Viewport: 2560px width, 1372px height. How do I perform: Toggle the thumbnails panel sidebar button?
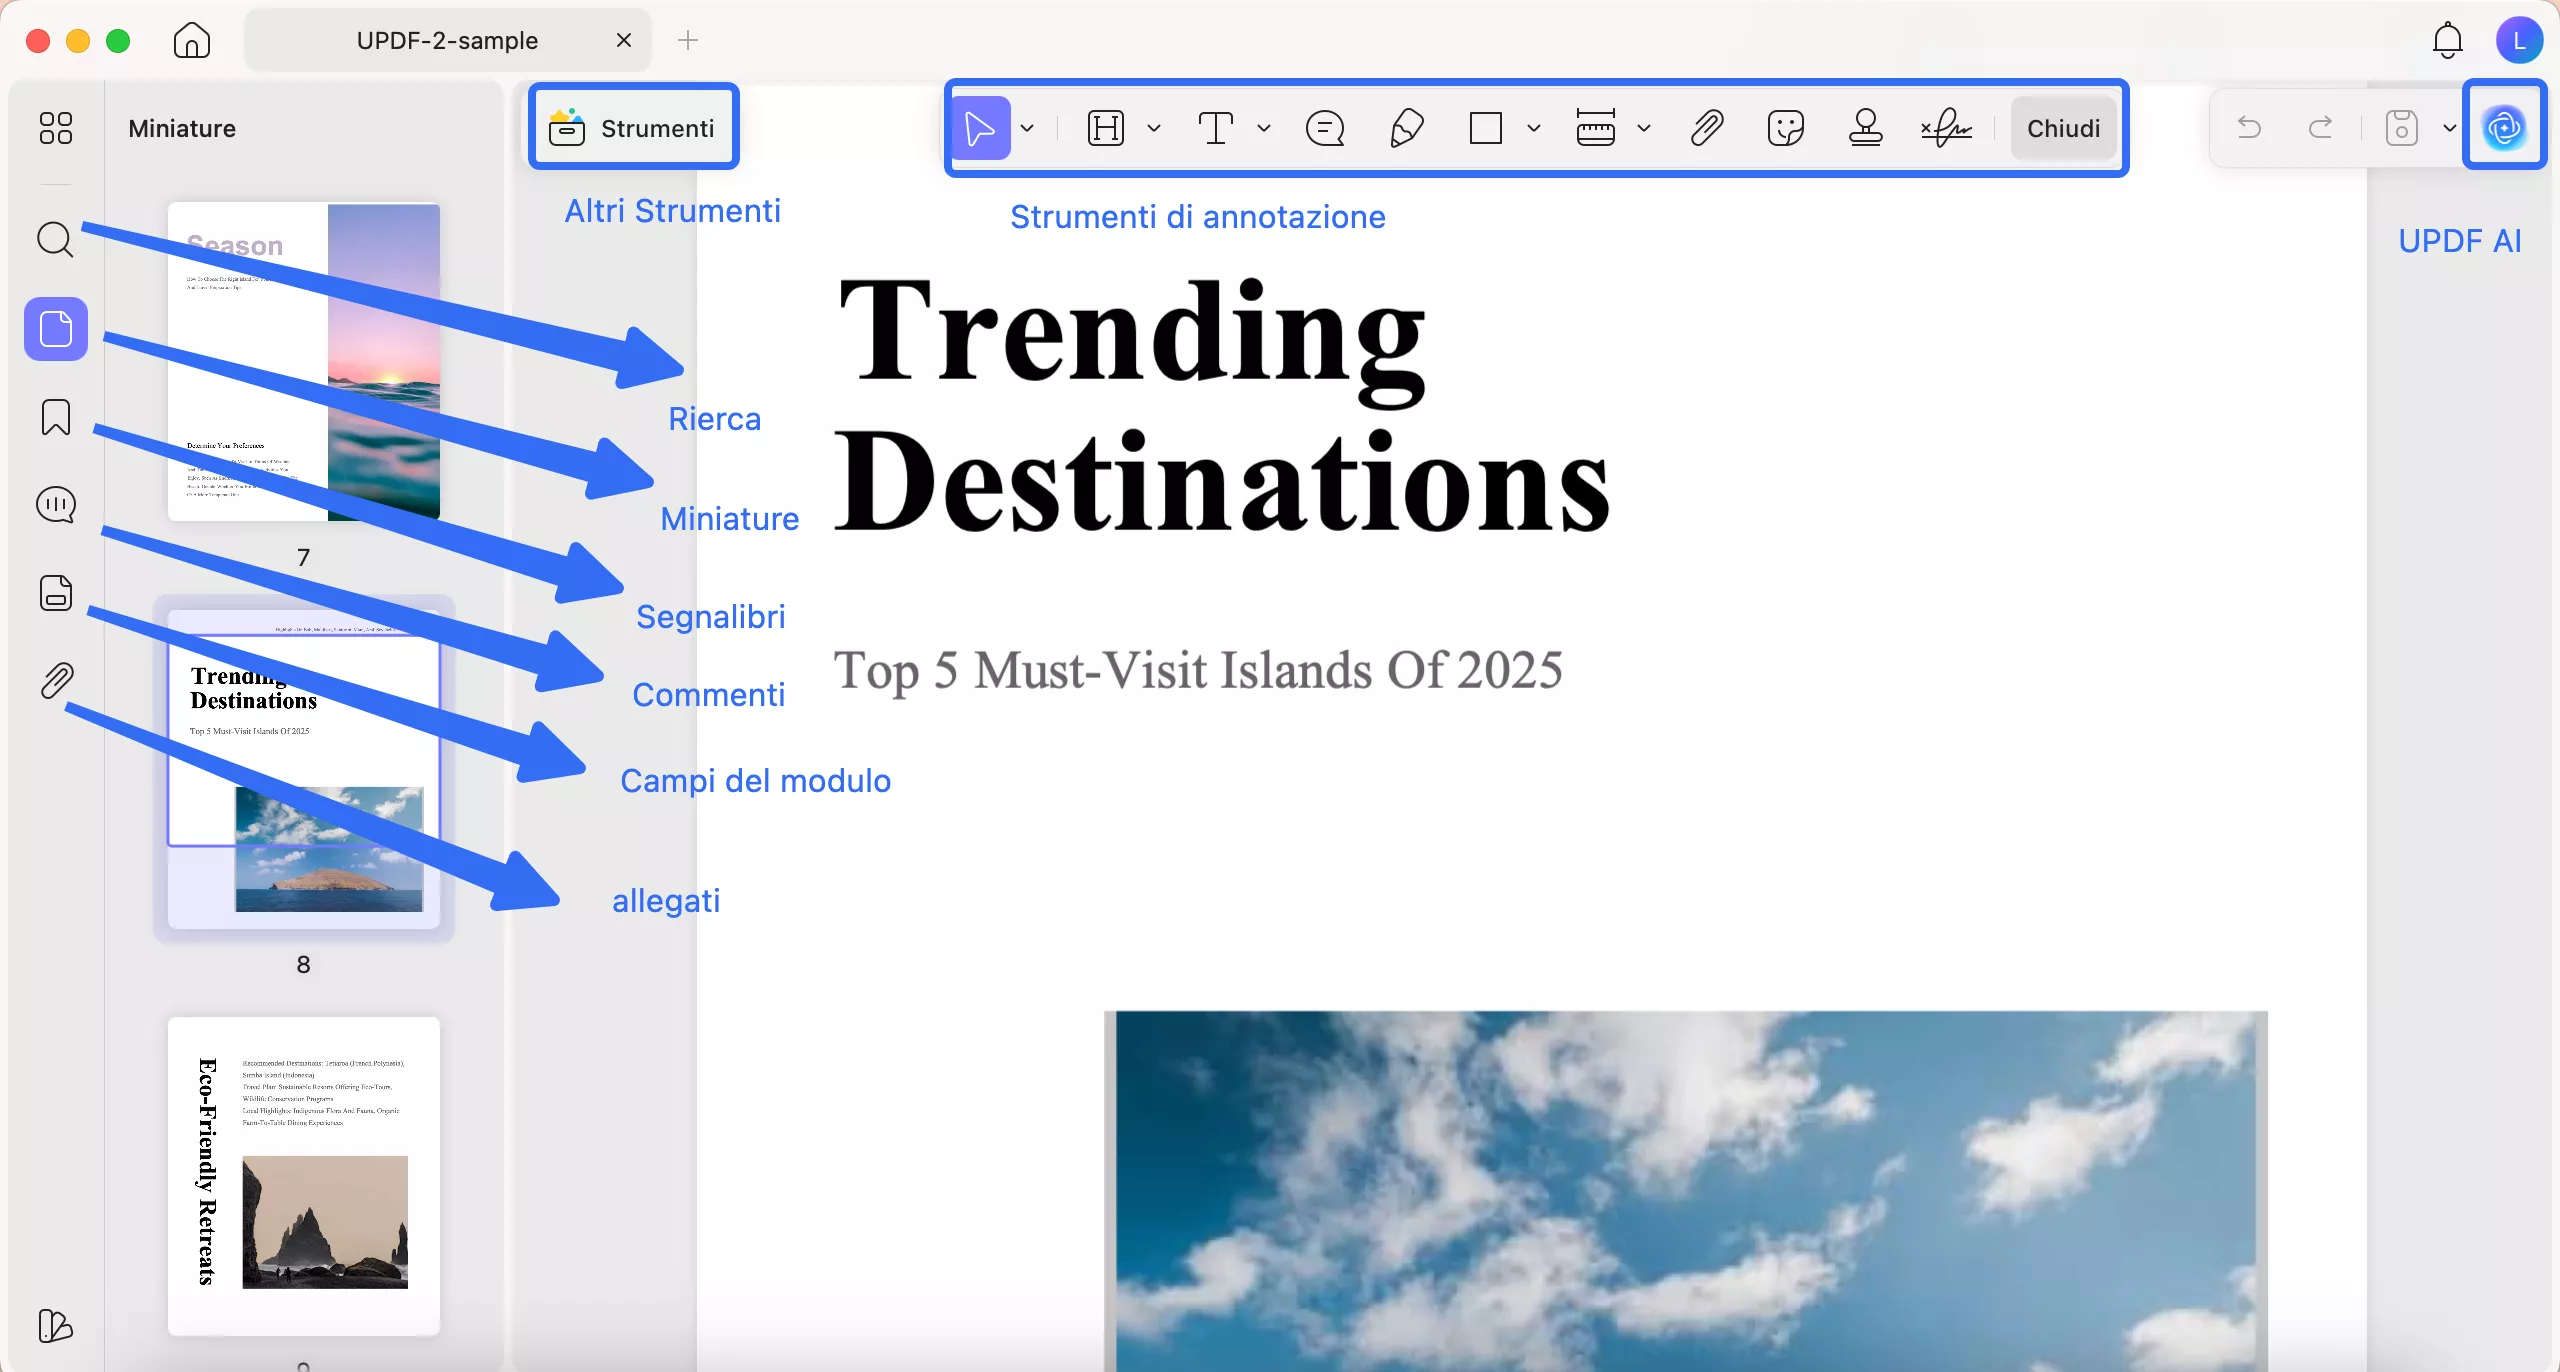pos(56,329)
